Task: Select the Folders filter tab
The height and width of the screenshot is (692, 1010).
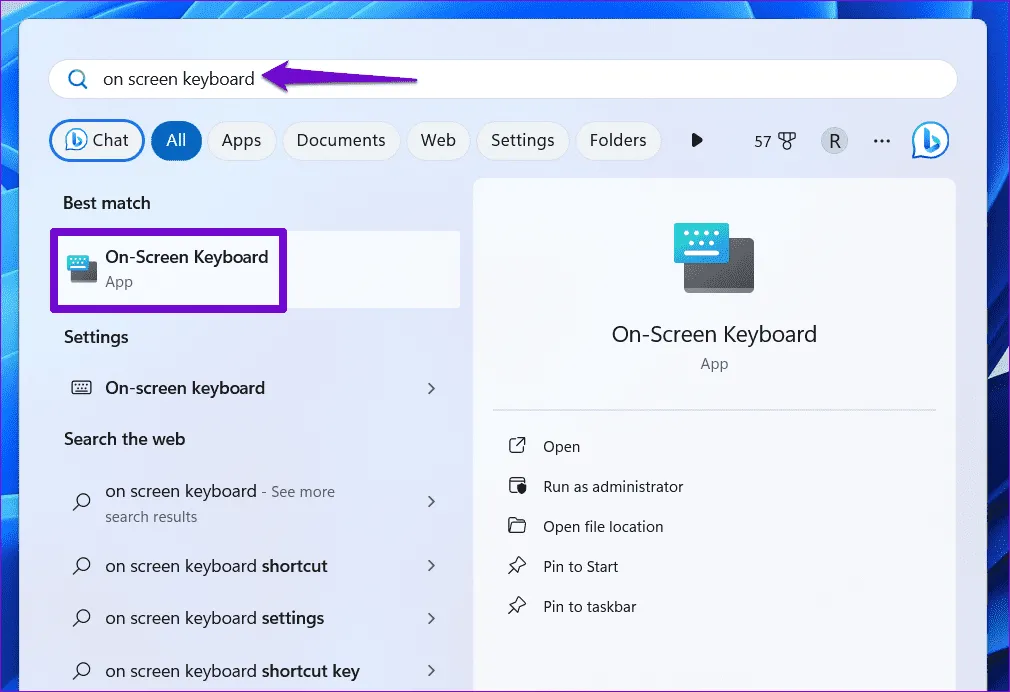Action: pyautogui.click(x=618, y=141)
